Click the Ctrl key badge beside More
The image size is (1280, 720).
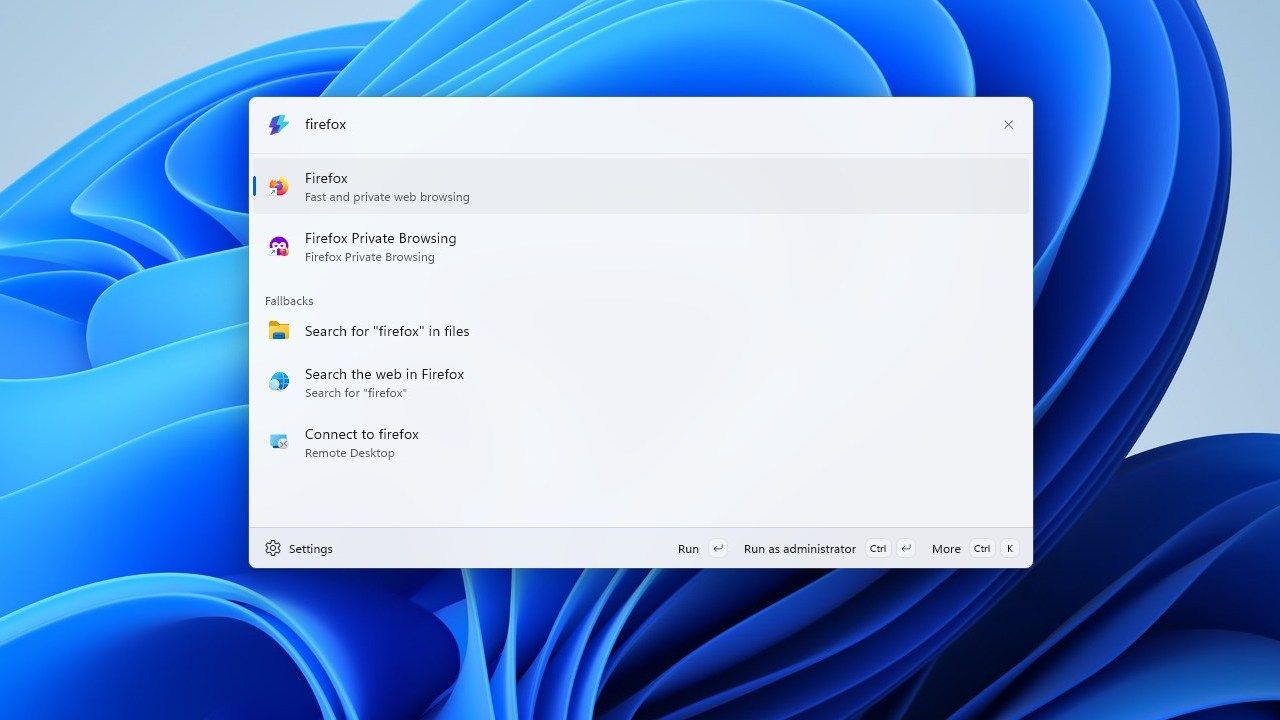point(982,548)
